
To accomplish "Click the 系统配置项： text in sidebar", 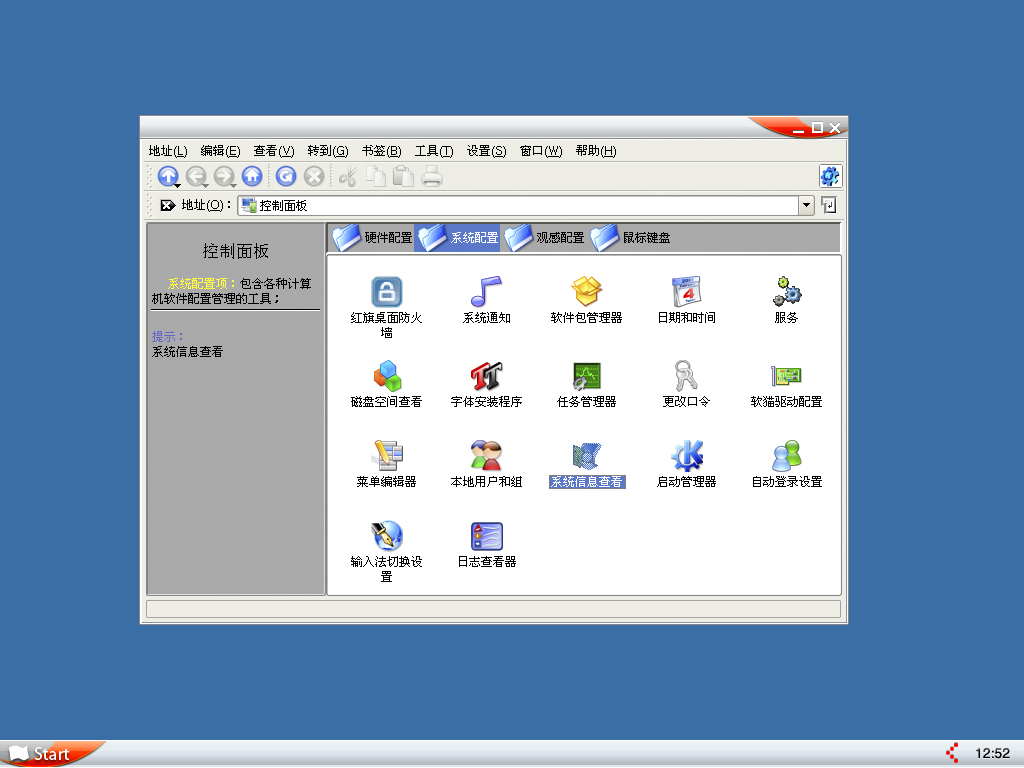I will 202,283.
